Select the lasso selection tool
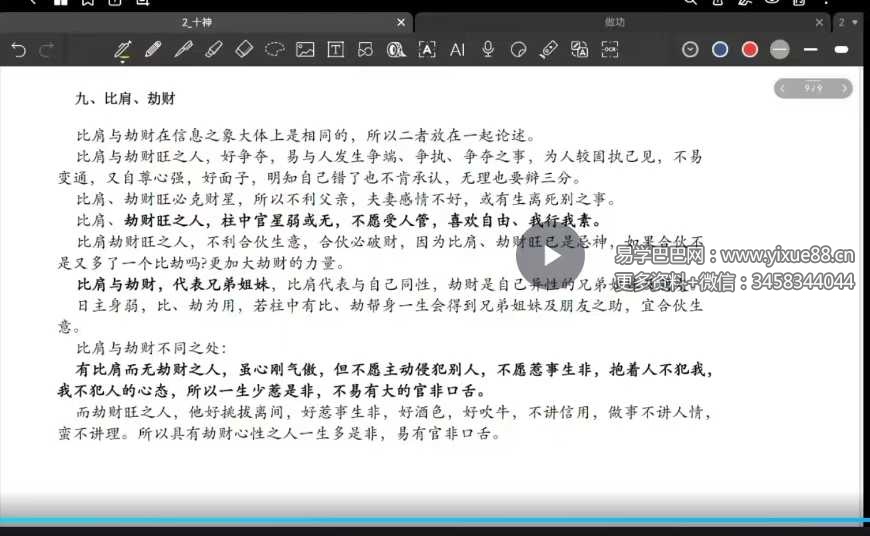 pyautogui.click(x=274, y=49)
